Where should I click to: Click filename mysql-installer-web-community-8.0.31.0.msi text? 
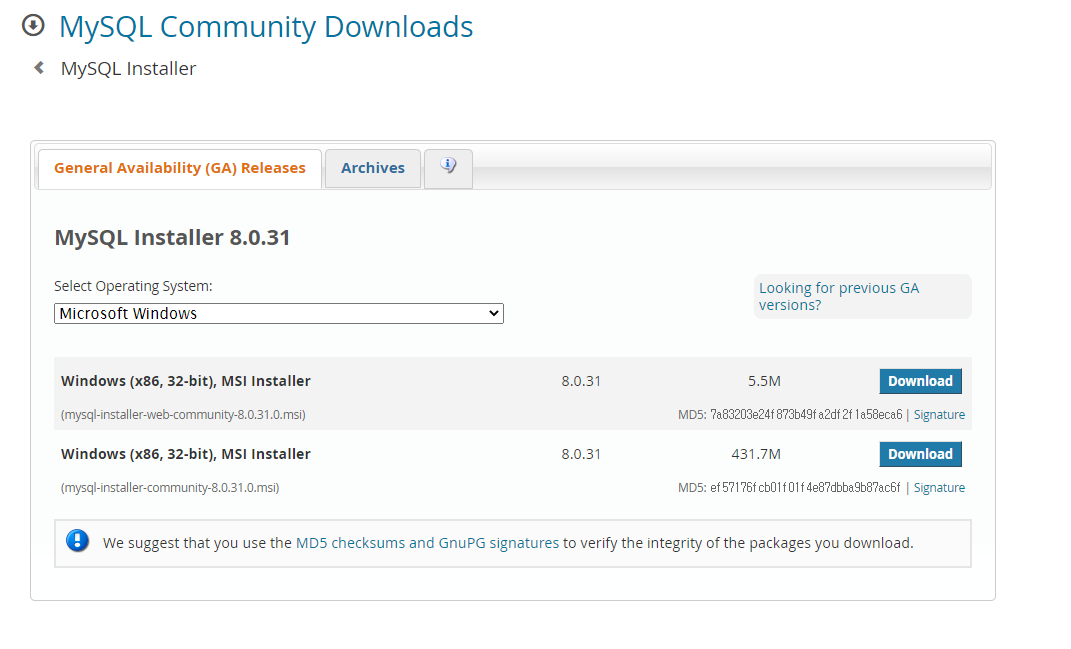[x=183, y=415]
